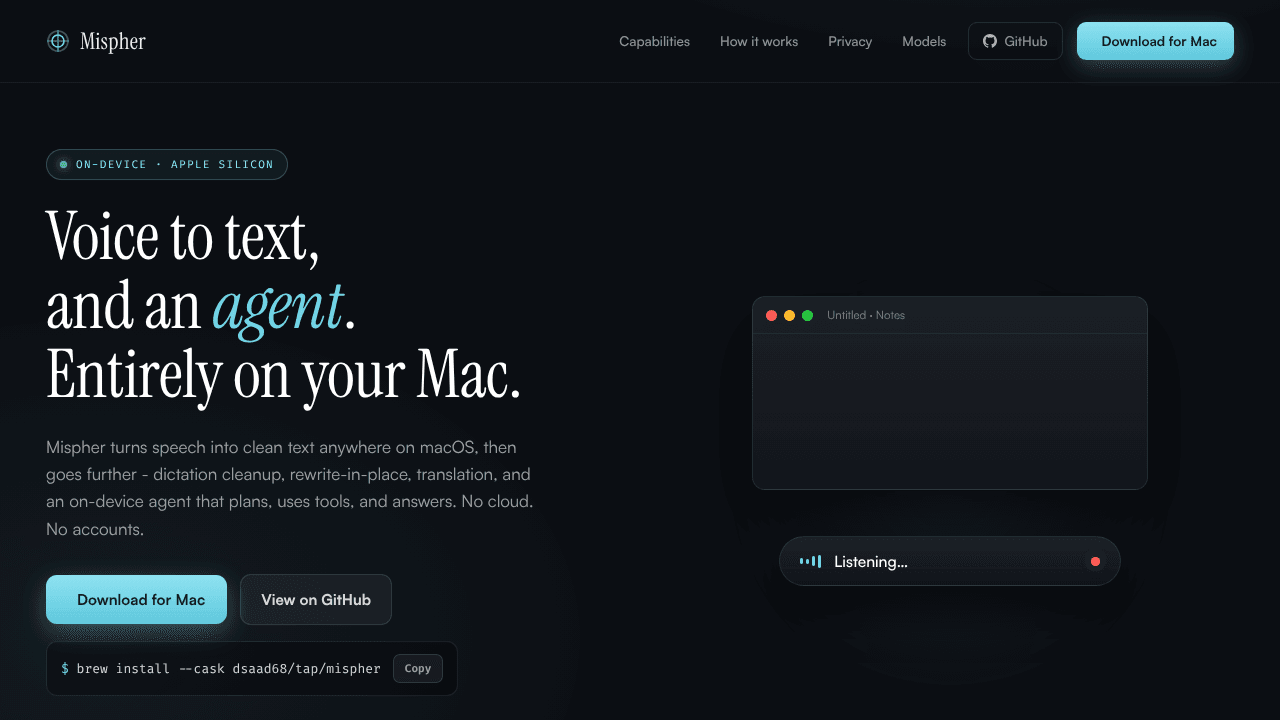Open the Capabilities nav link

(654, 41)
